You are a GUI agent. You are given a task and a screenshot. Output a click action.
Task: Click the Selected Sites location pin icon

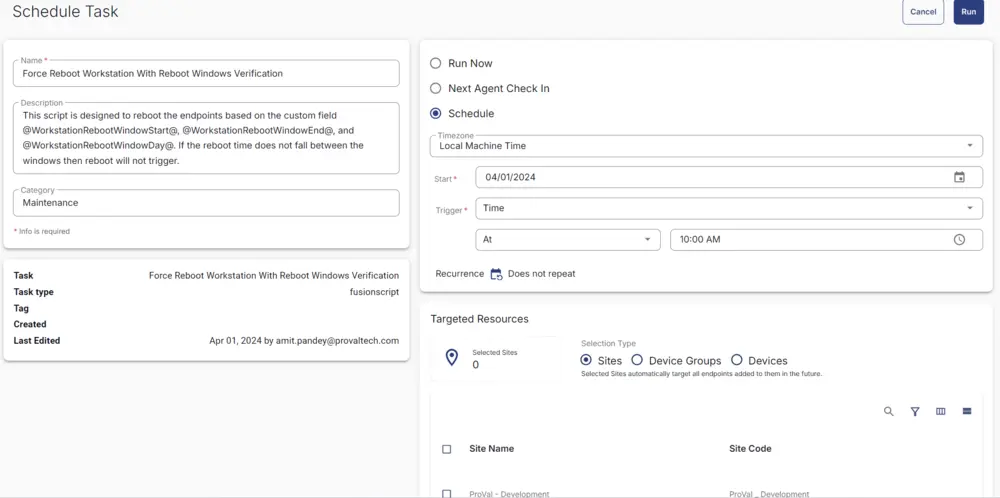[x=452, y=357]
